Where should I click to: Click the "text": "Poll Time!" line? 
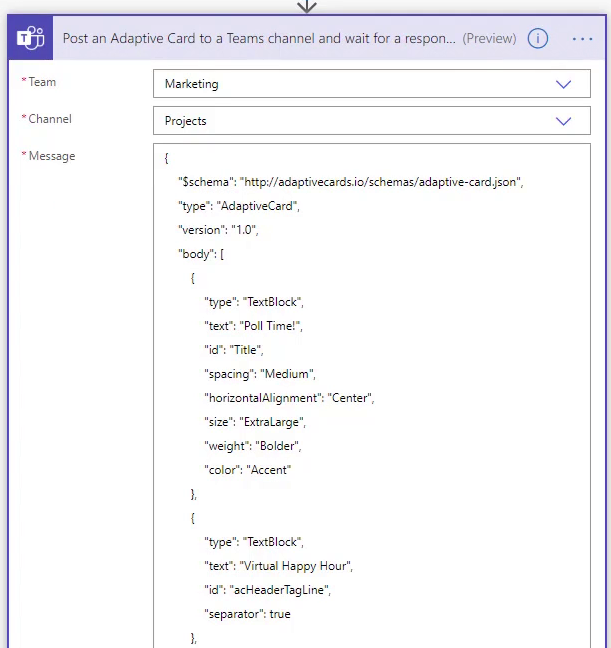[253, 326]
